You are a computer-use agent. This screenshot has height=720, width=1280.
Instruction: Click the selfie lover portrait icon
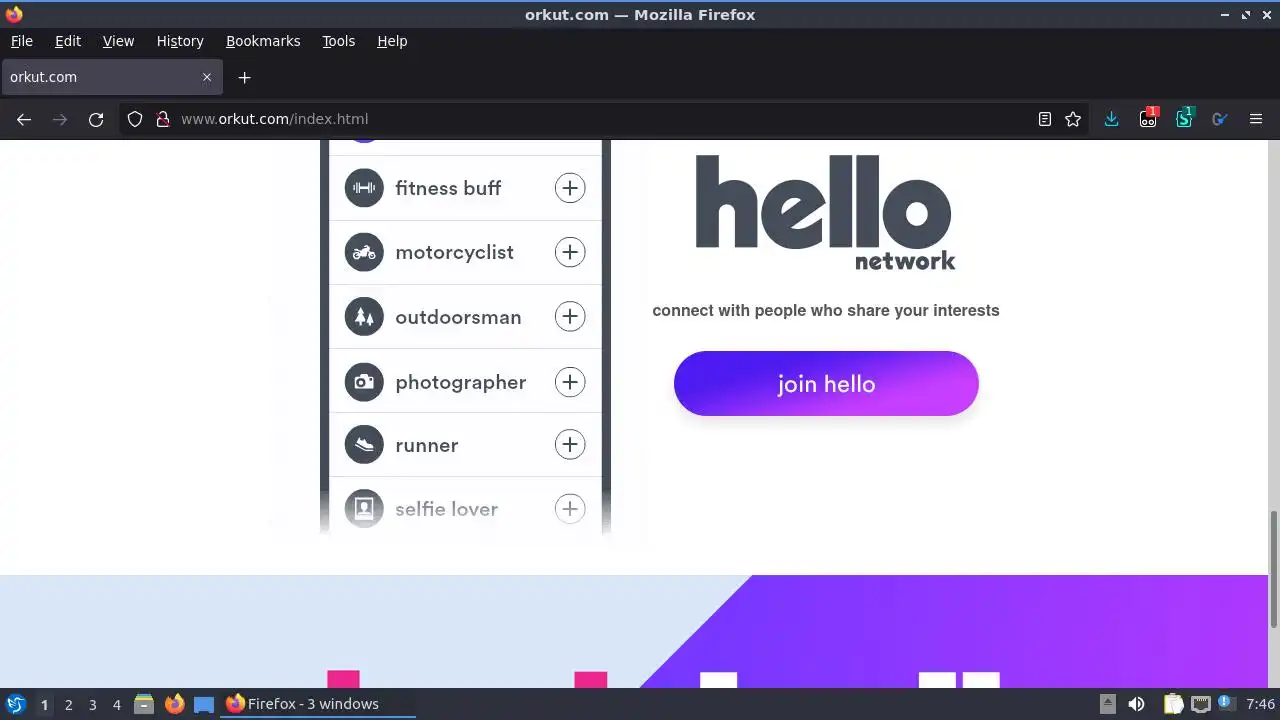click(364, 509)
